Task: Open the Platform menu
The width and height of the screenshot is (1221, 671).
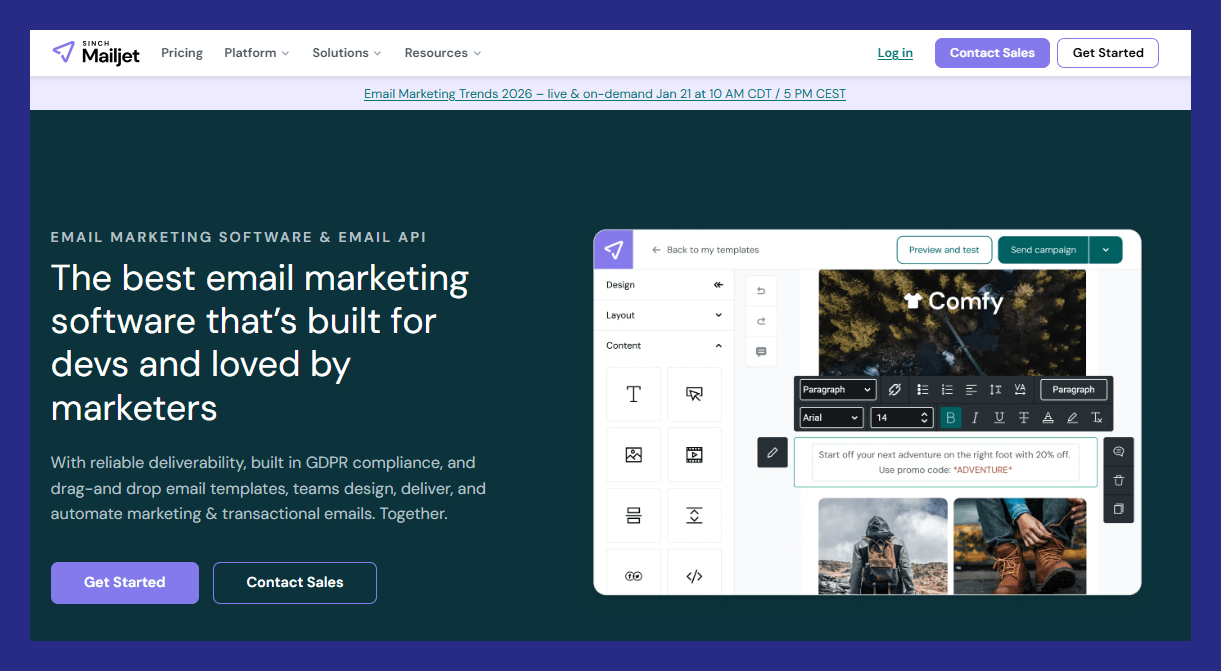Action: coord(256,53)
